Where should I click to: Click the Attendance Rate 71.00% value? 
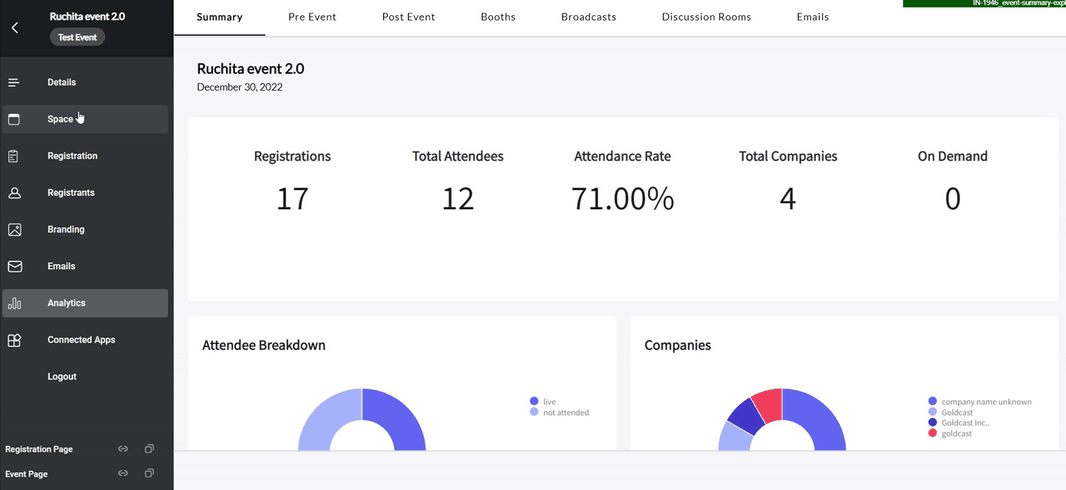pyautogui.click(x=623, y=198)
